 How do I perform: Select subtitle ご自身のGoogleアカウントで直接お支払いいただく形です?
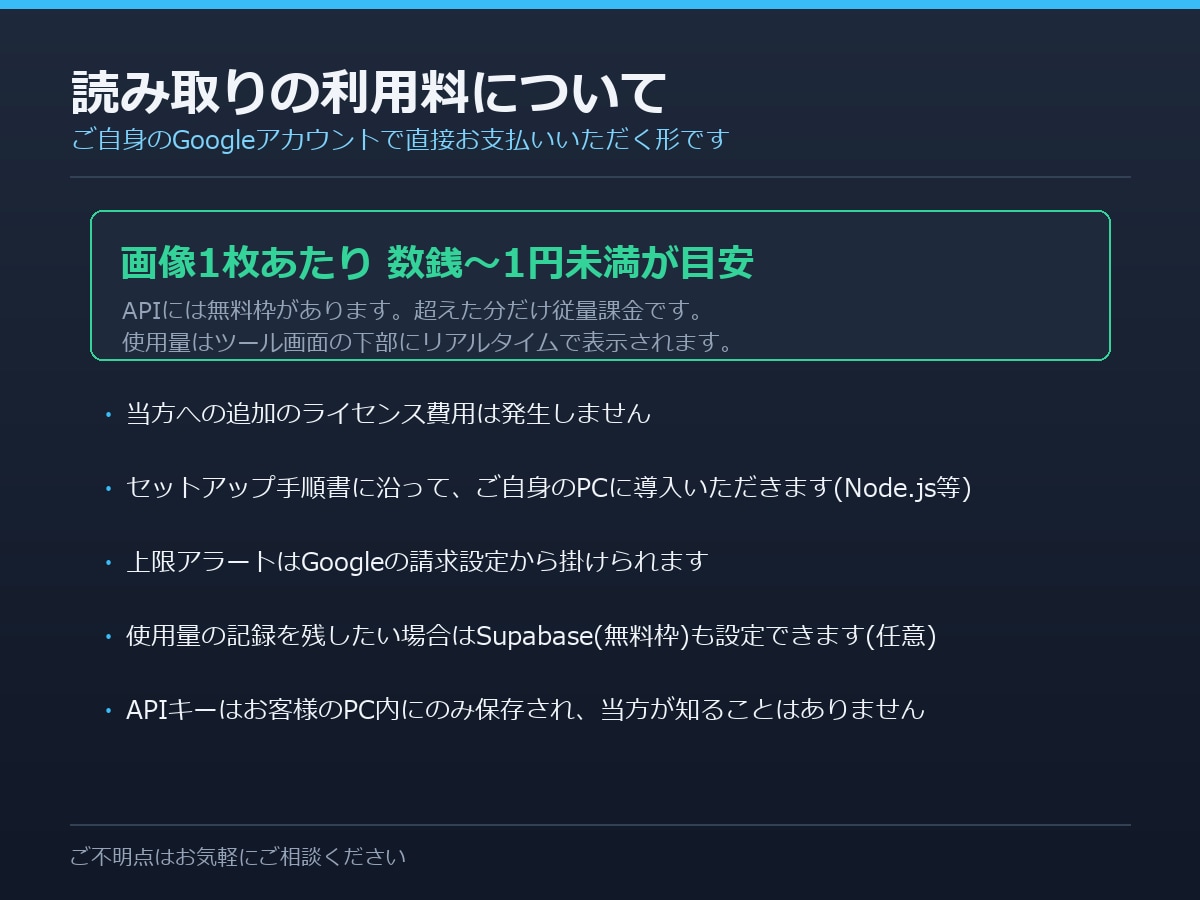click(400, 139)
